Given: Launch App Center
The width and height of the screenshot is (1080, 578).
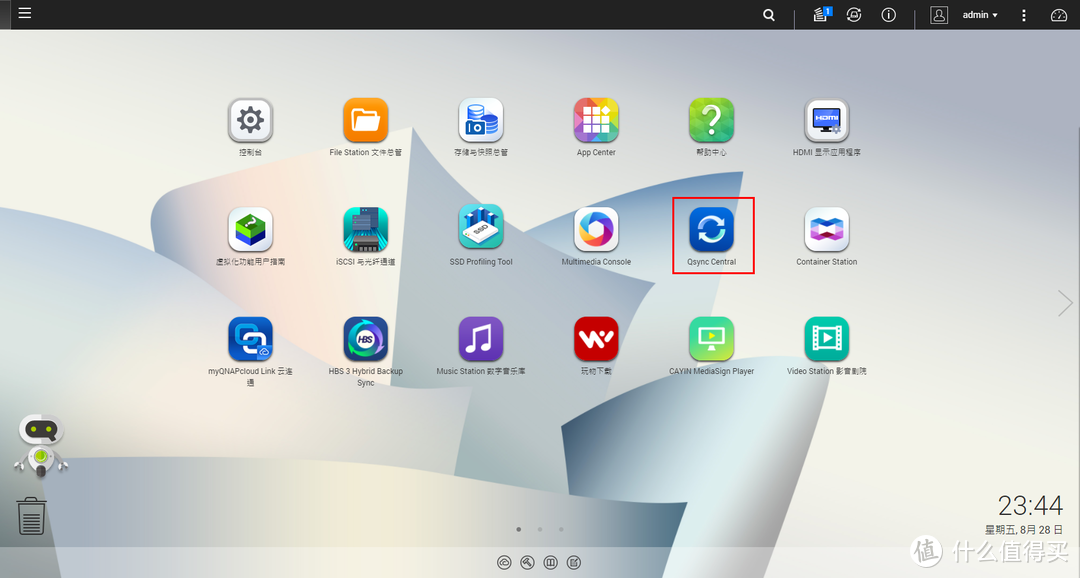Looking at the screenshot, I should (x=596, y=121).
